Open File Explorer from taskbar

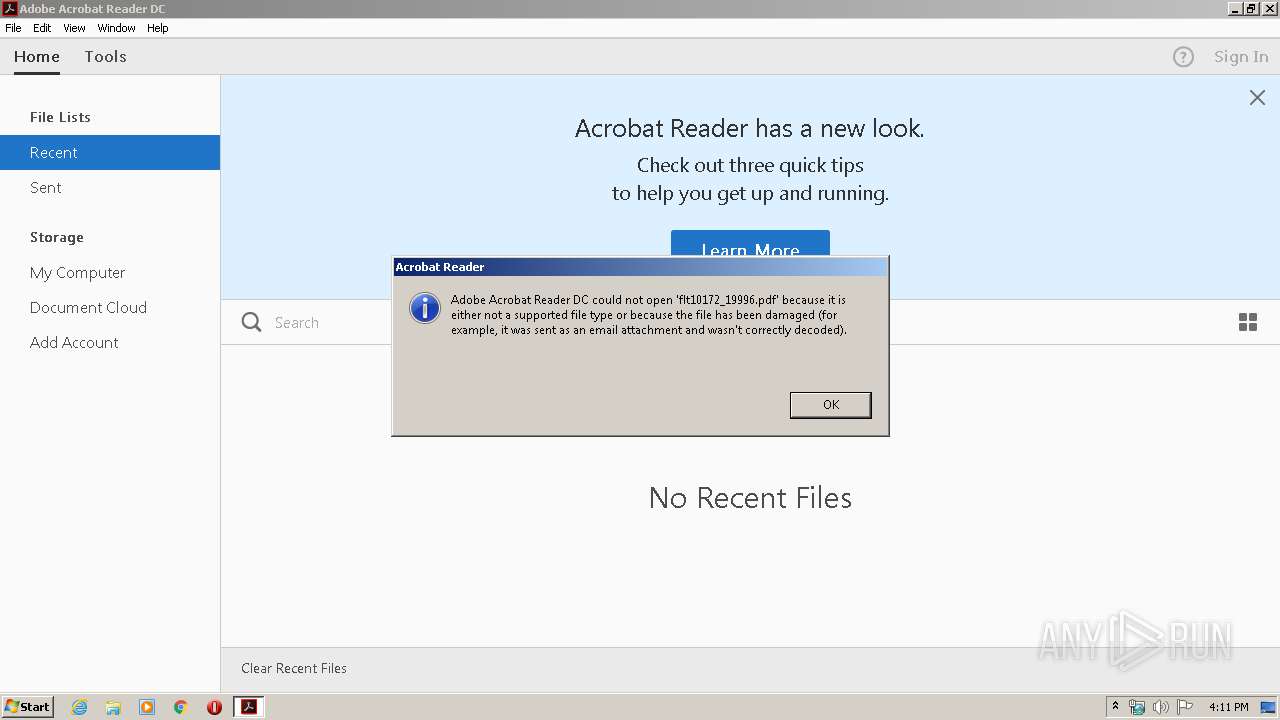pyautogui.click(x=113, y=707)
